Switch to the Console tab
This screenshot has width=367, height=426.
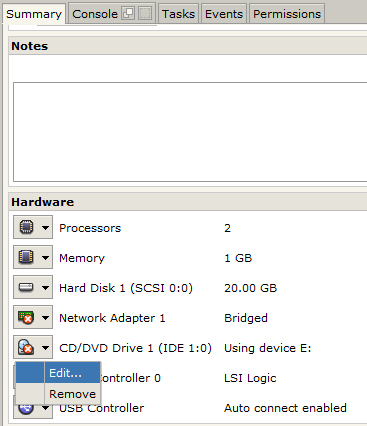pyautogui.click(x=95, y=14)
